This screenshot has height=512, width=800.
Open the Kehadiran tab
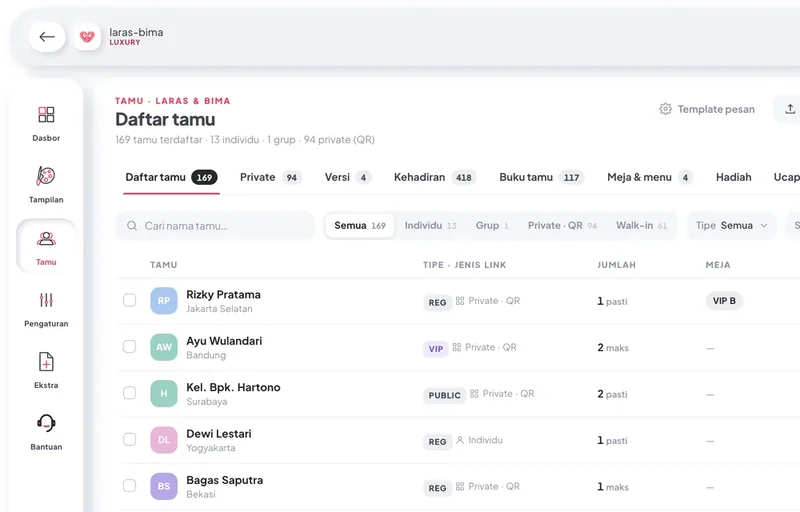435,177
